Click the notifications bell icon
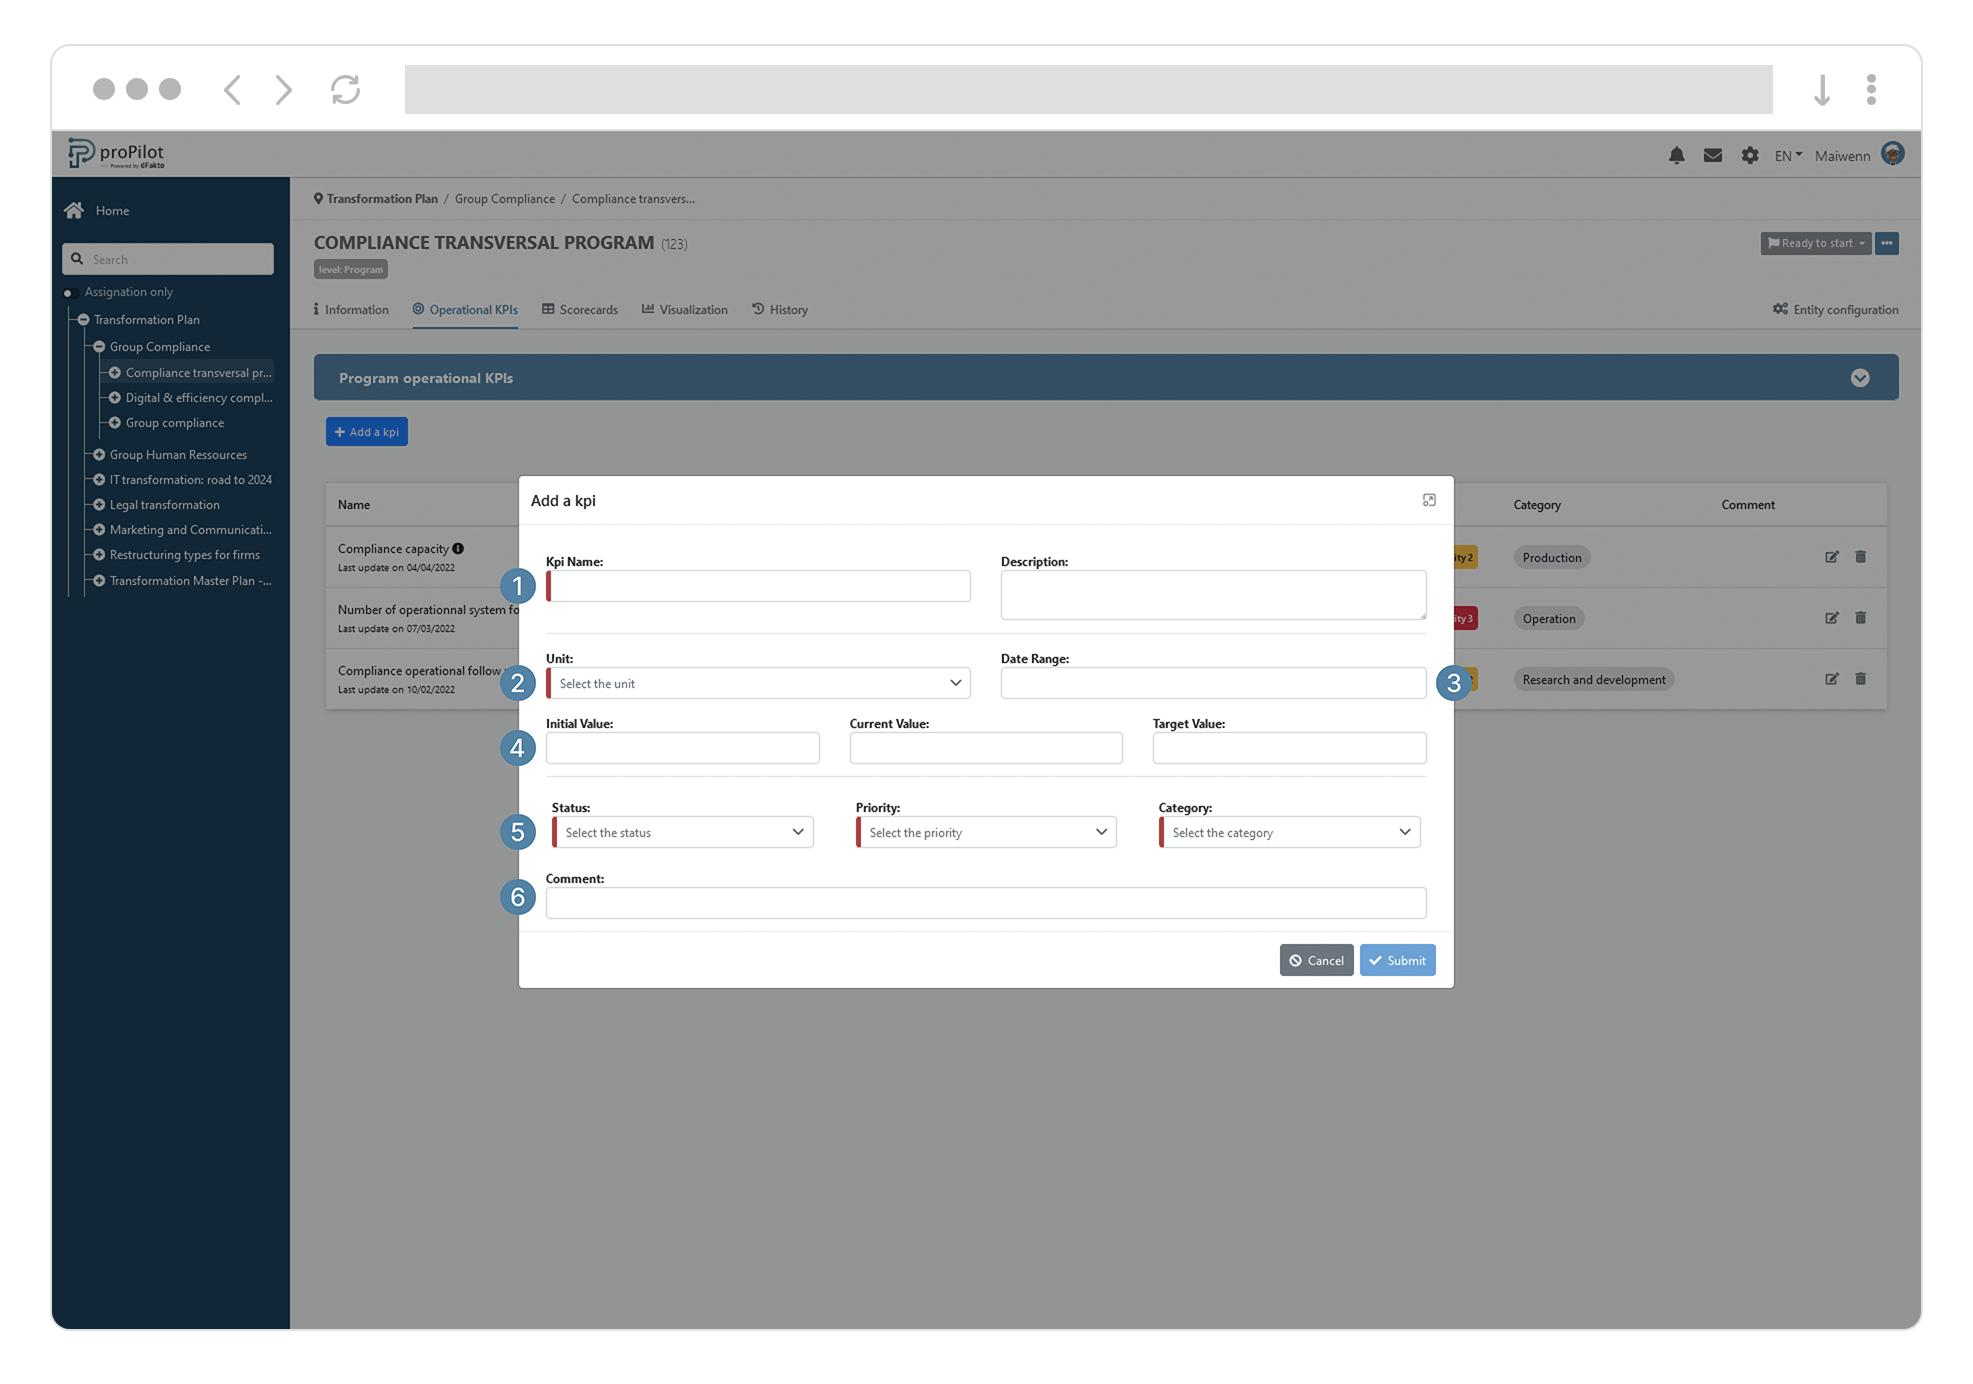The height and width of the screenshot is (1384, 1973). coord(1676,155)
